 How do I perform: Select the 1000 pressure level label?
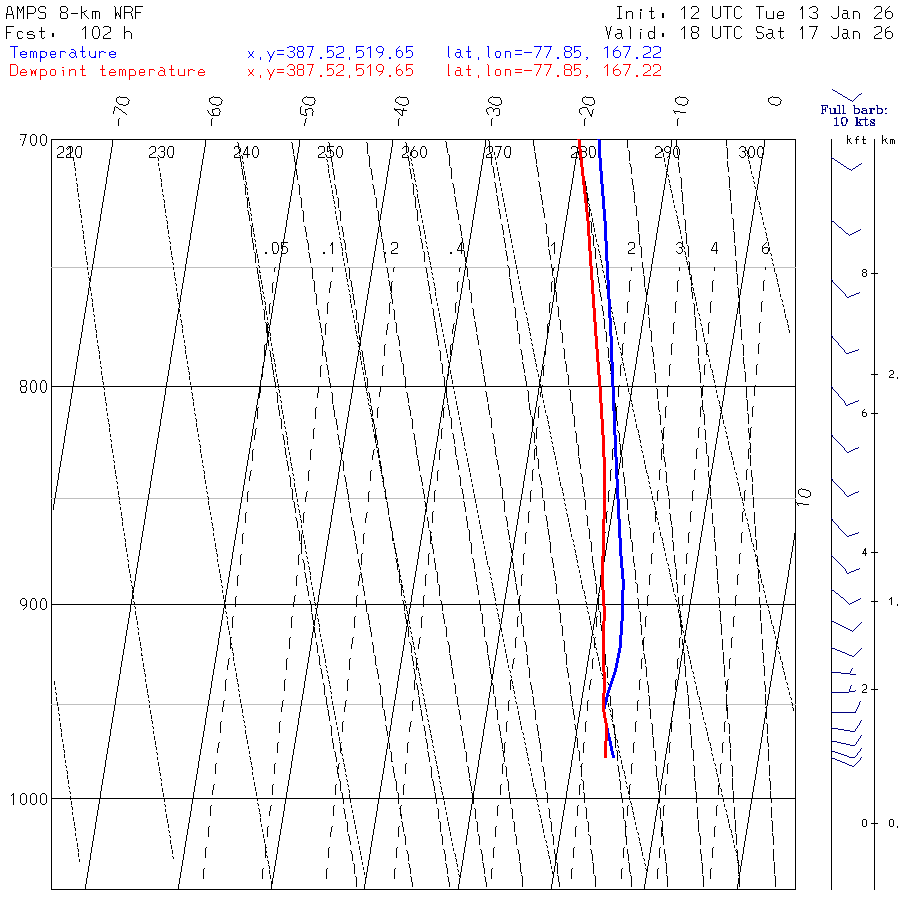click(x=29, y=799)
